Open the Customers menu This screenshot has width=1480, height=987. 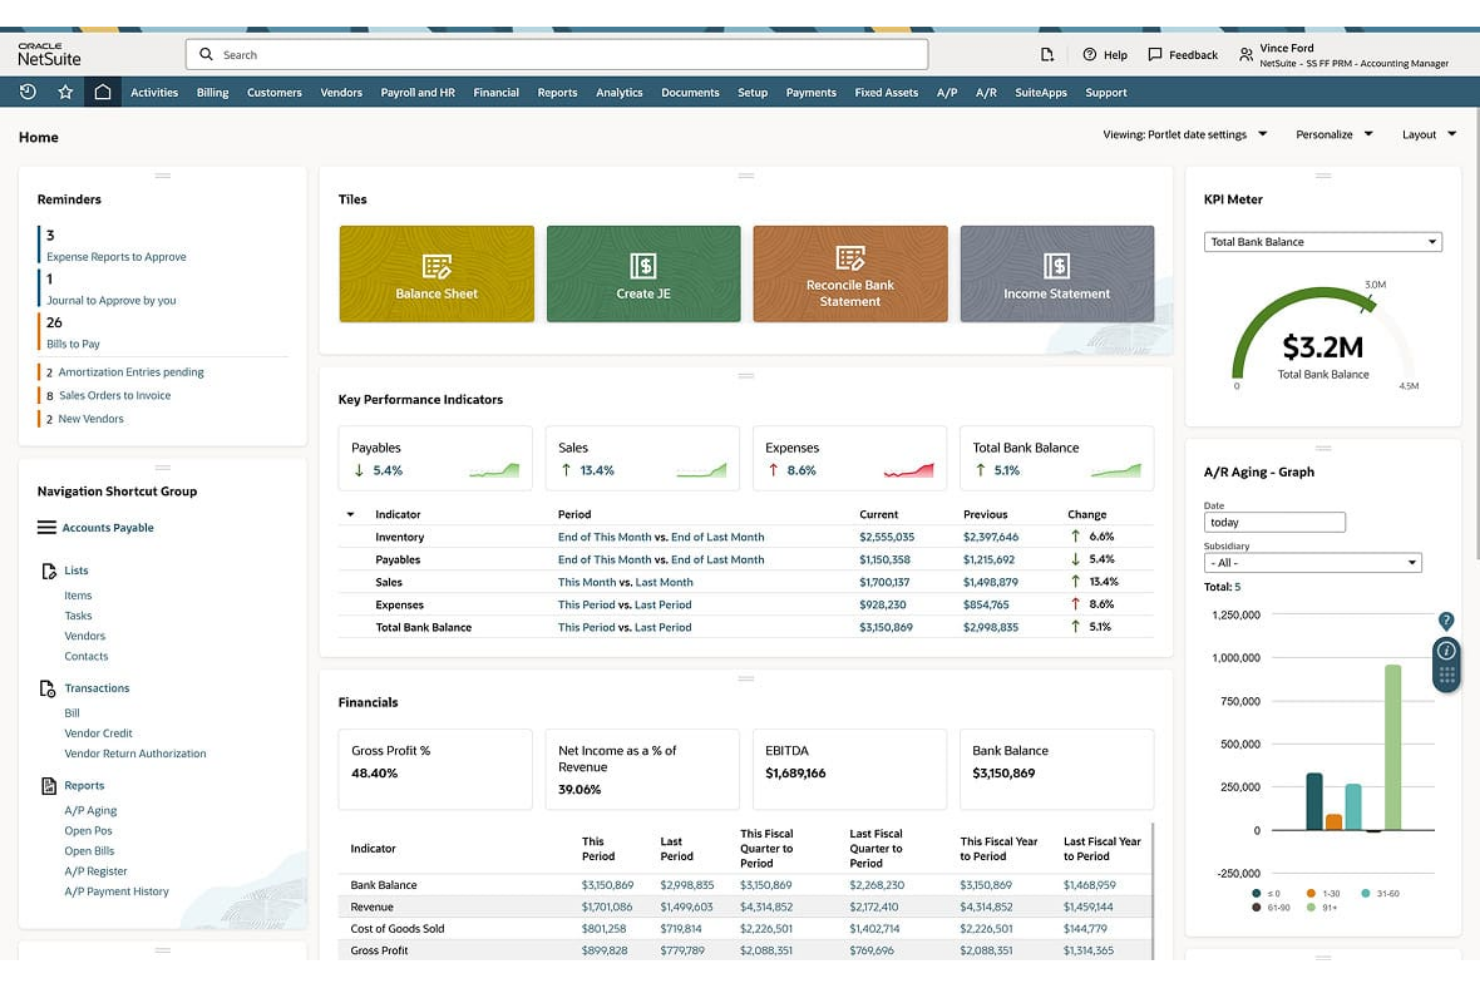[x=274, y=92]
